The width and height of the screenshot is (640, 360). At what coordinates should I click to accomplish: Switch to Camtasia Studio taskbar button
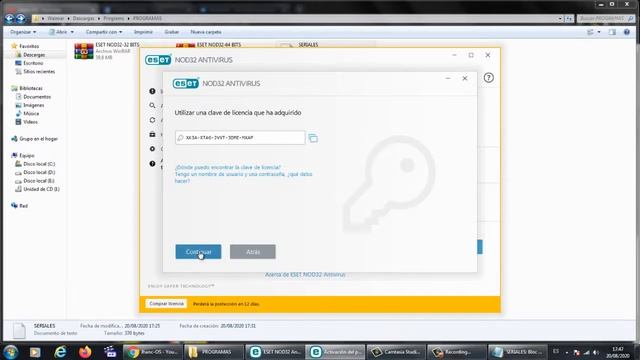(x=396, y=352)
